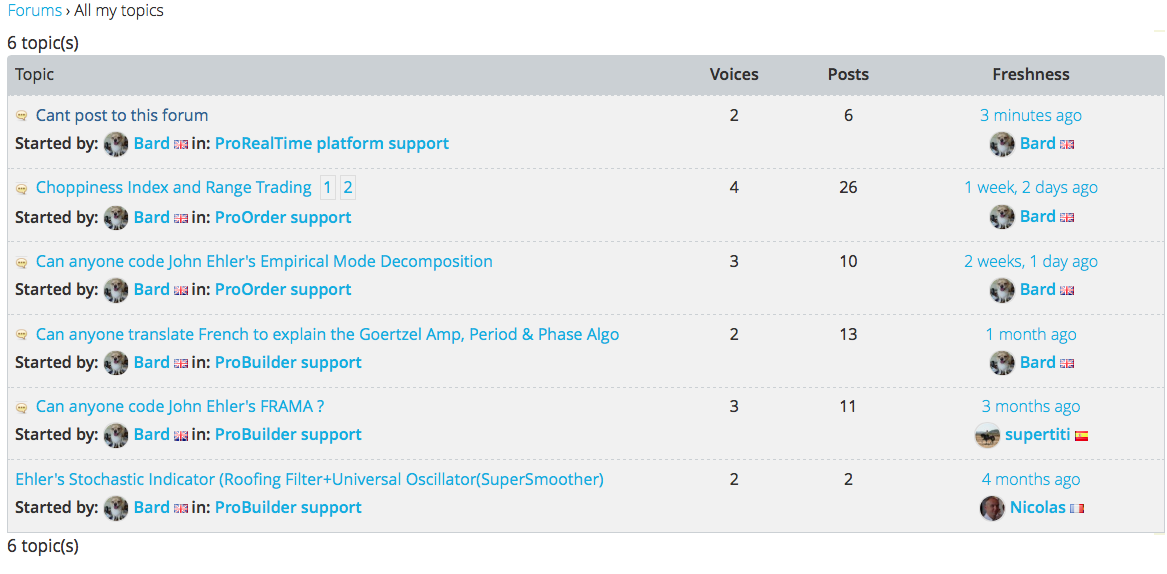Open Forums breadcrumb link
The image size is (1167, 574).
[x=34, y=11]
